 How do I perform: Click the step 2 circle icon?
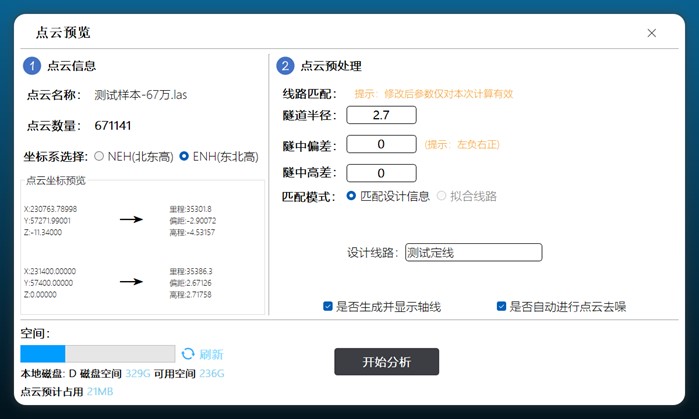(285, 66)
